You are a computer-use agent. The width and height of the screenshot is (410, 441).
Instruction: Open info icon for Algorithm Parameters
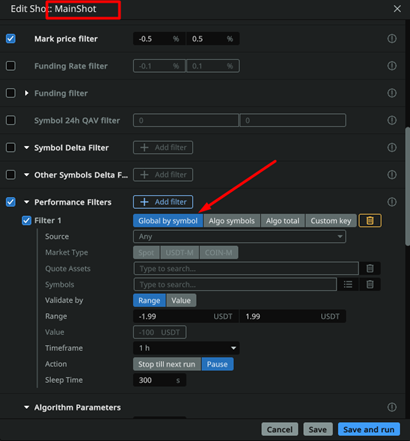point(392,407)
